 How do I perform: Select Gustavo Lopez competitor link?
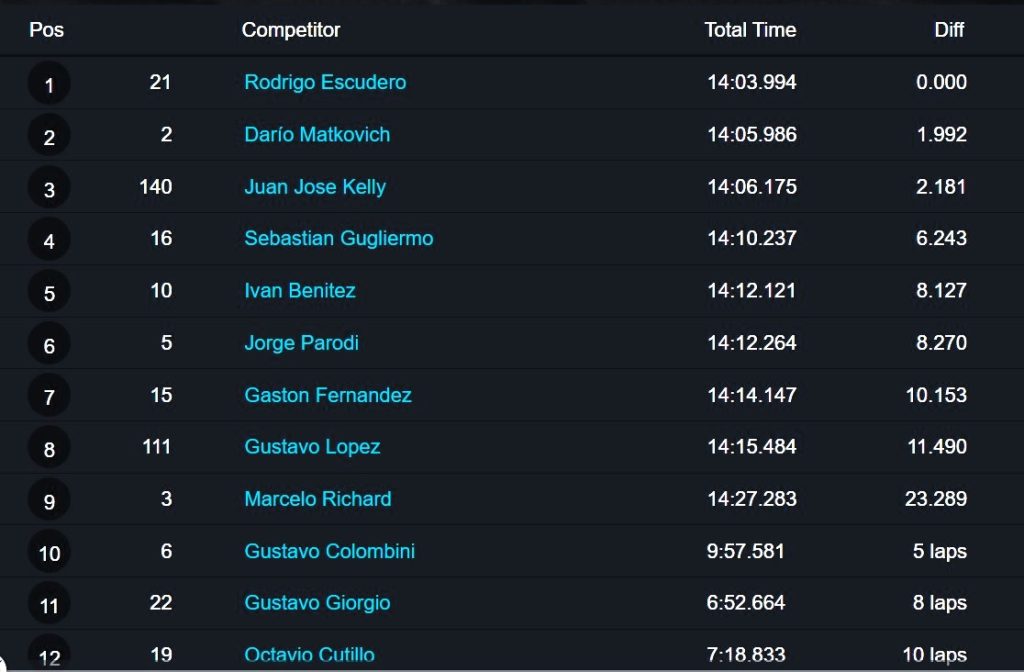[312, 447]
